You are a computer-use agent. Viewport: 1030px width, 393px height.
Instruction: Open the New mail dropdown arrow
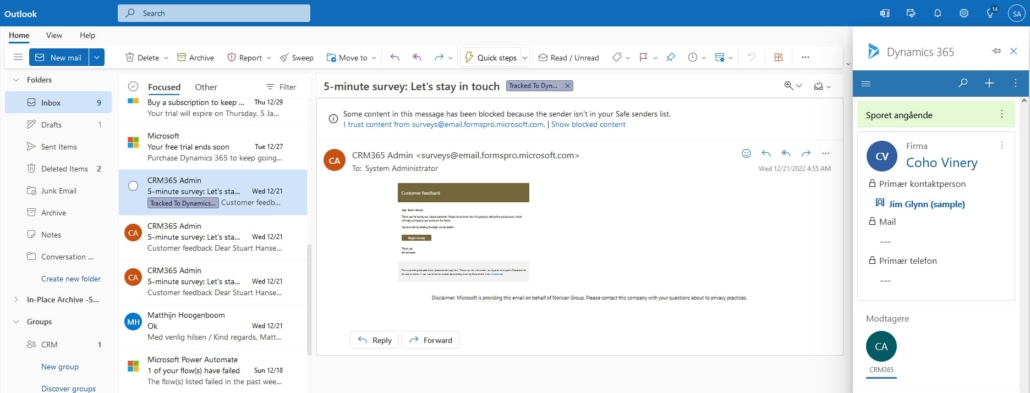97,57
